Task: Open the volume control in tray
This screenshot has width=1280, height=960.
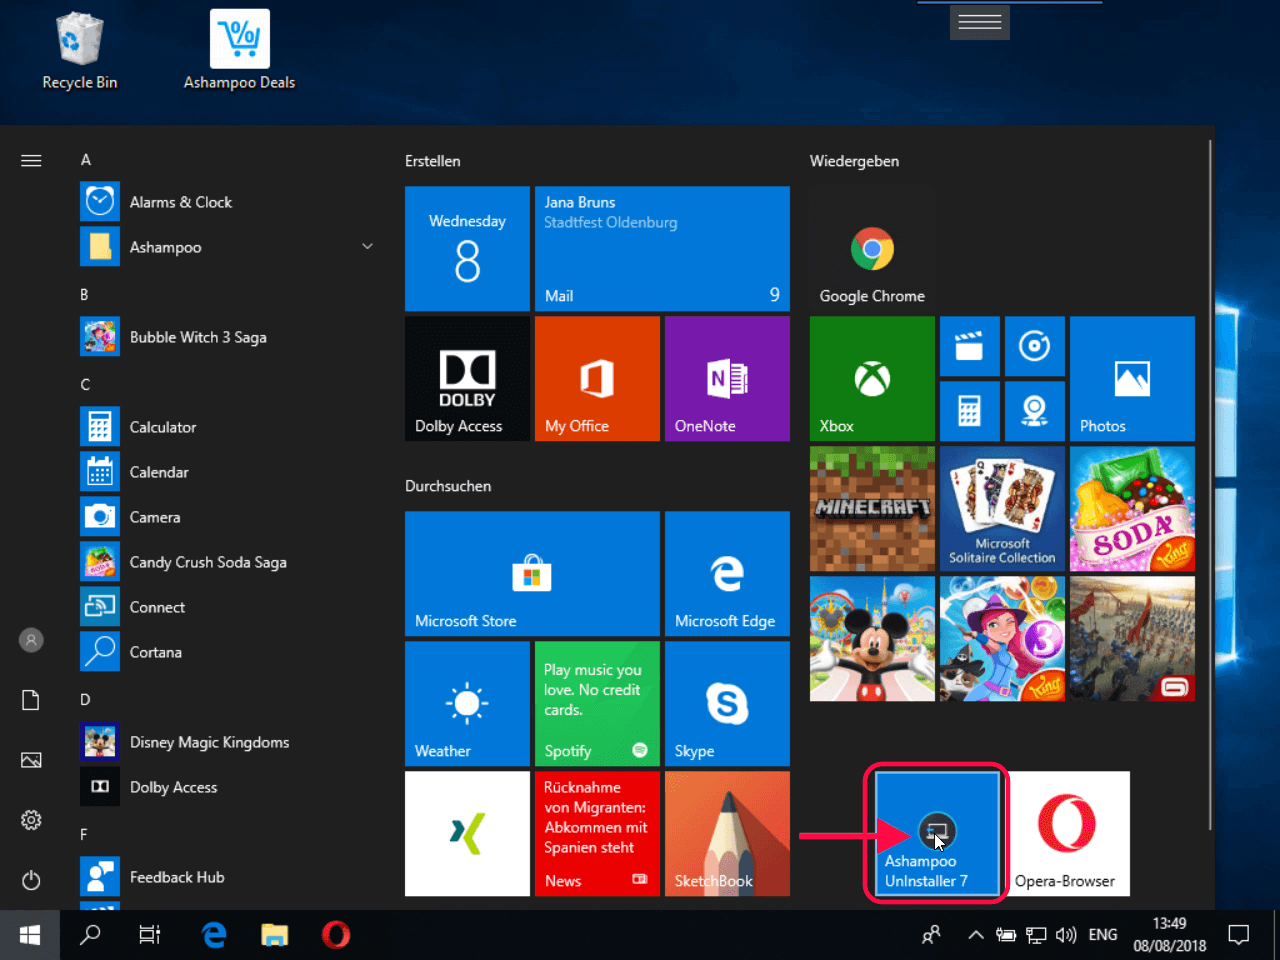Action: point(1066,935)
